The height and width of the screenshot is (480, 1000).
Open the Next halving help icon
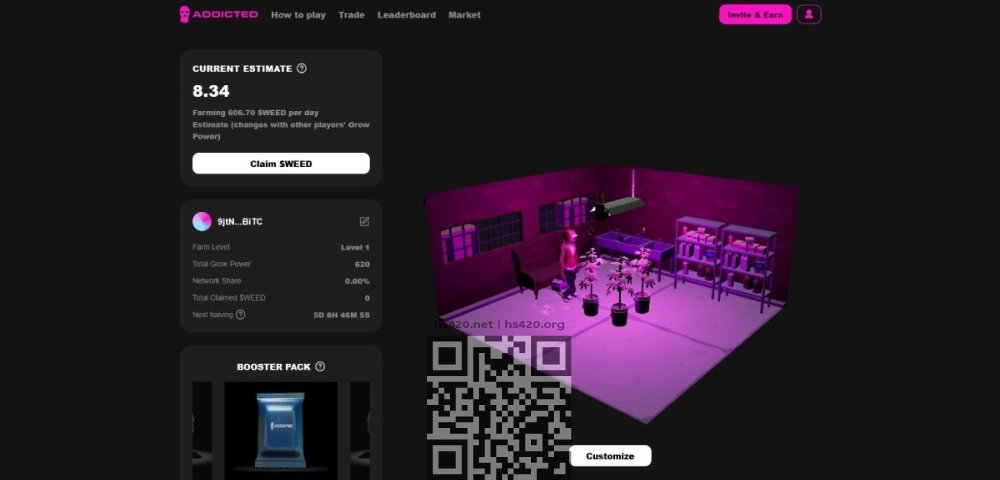240,314
